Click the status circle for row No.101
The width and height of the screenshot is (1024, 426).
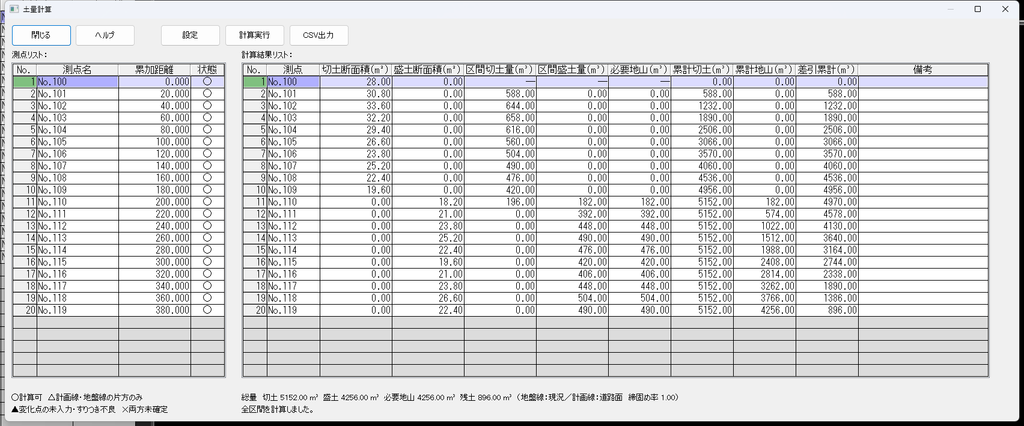pos(208,93)
